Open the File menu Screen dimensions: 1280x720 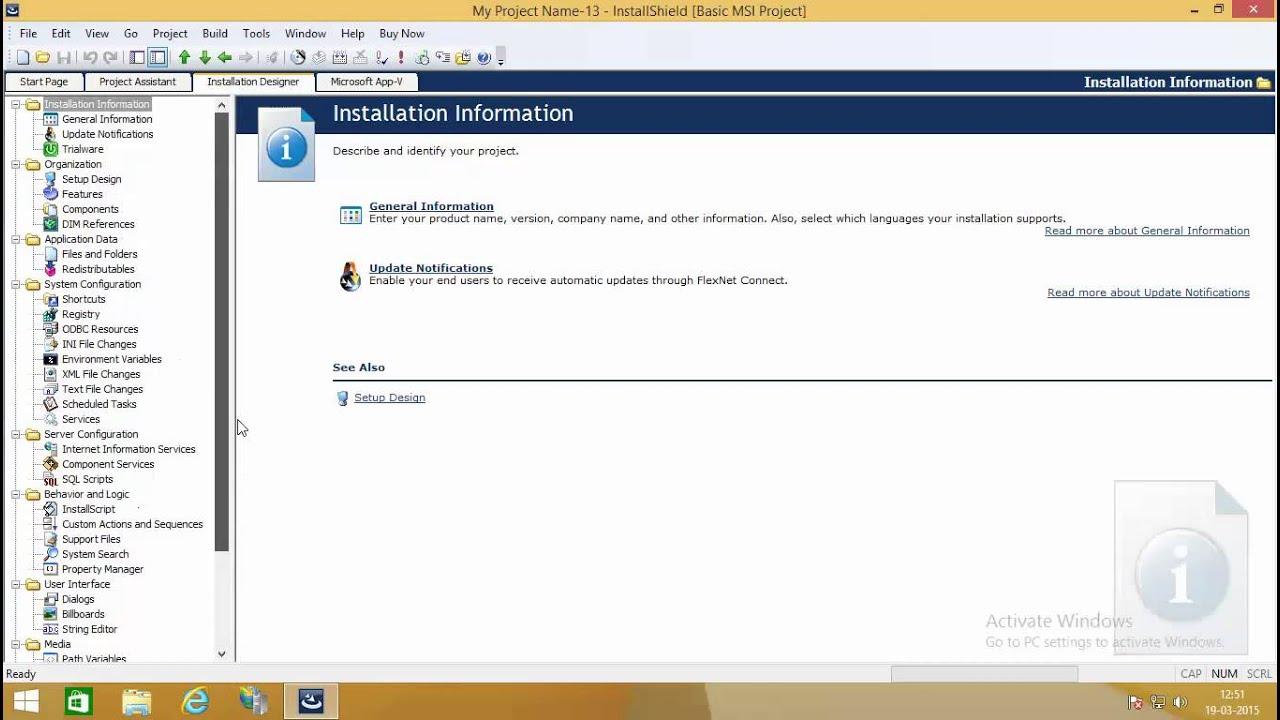click(x=28, y=33)
